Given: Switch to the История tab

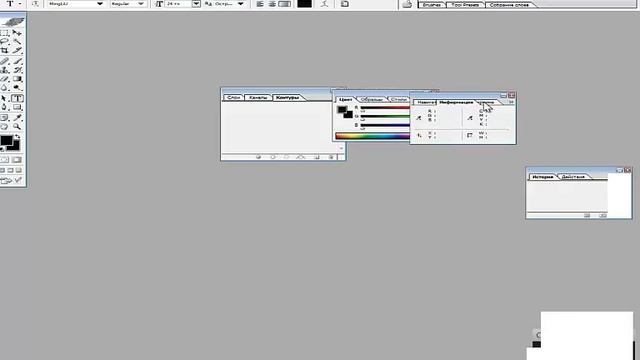Looking at the screenshot, I should click(x=543, y=177).
